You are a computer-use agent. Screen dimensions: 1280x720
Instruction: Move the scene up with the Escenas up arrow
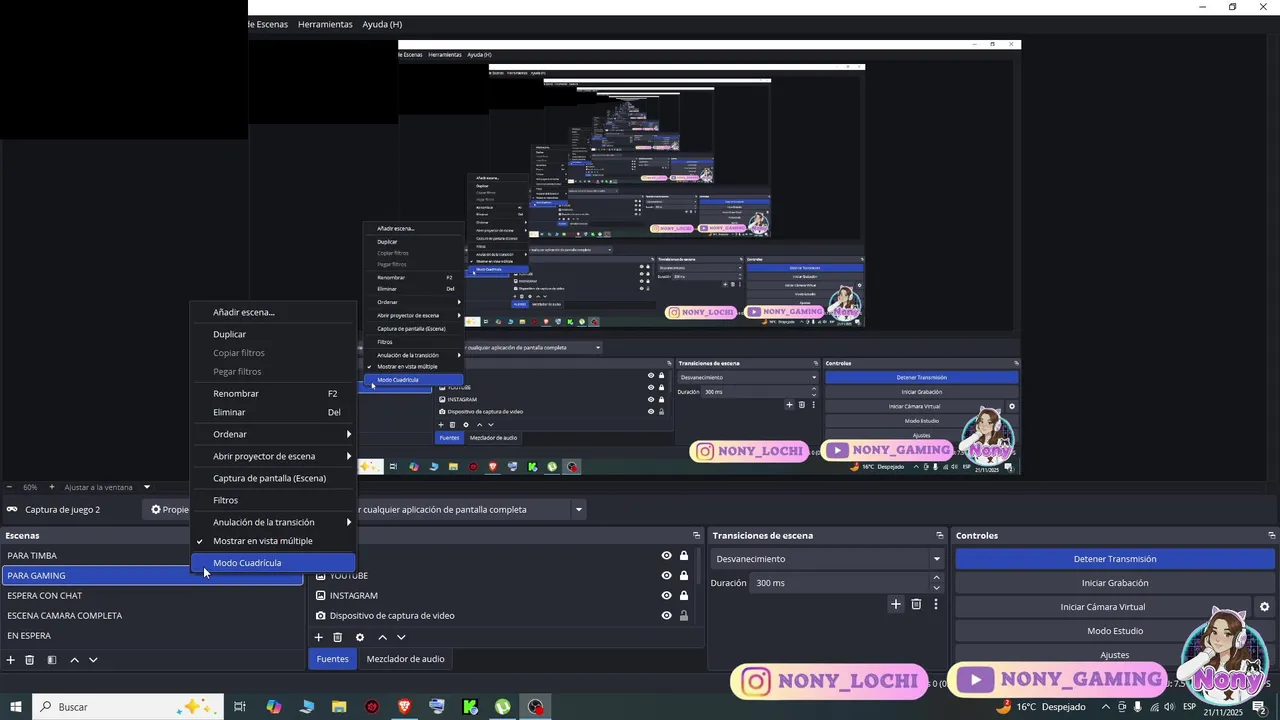click(x=74, y=660)
